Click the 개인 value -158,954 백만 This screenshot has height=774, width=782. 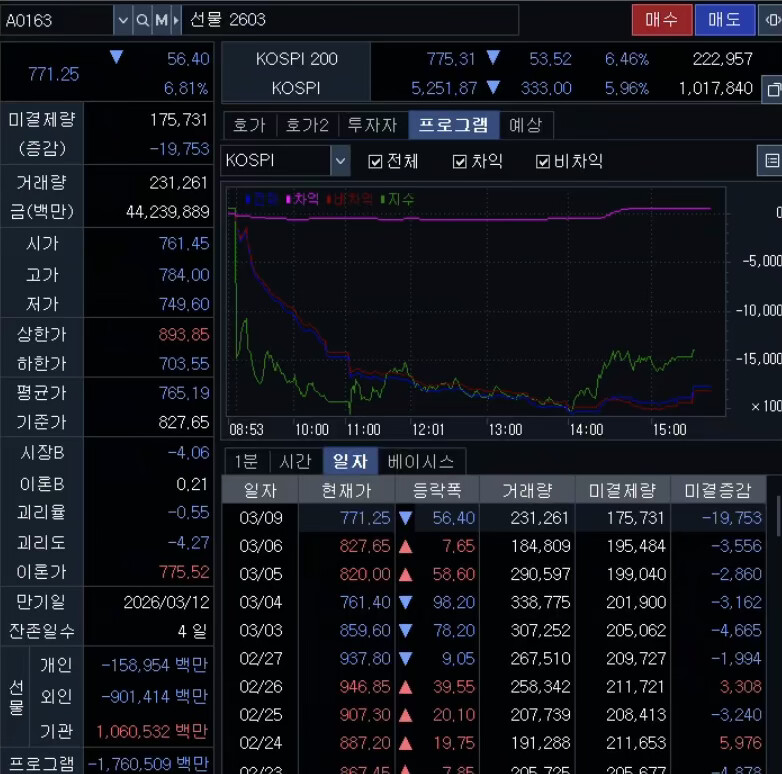coord(154,665)
